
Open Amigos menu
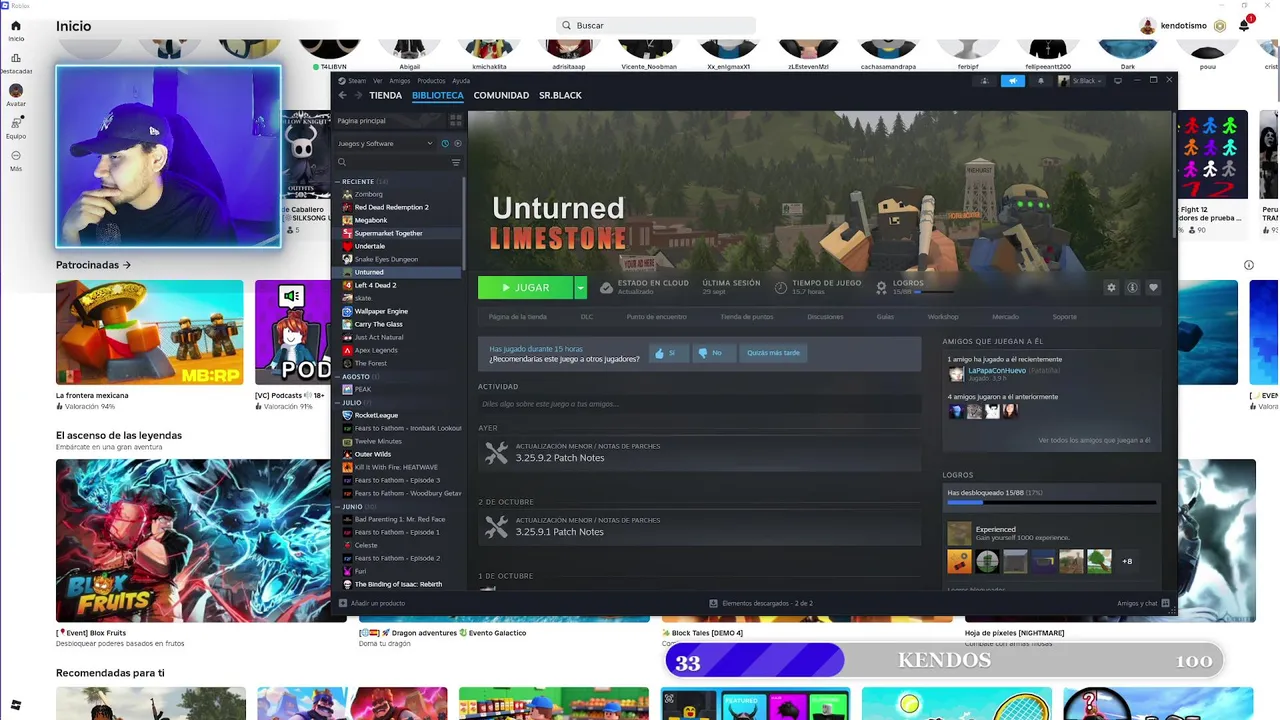(x=400, y=81)
